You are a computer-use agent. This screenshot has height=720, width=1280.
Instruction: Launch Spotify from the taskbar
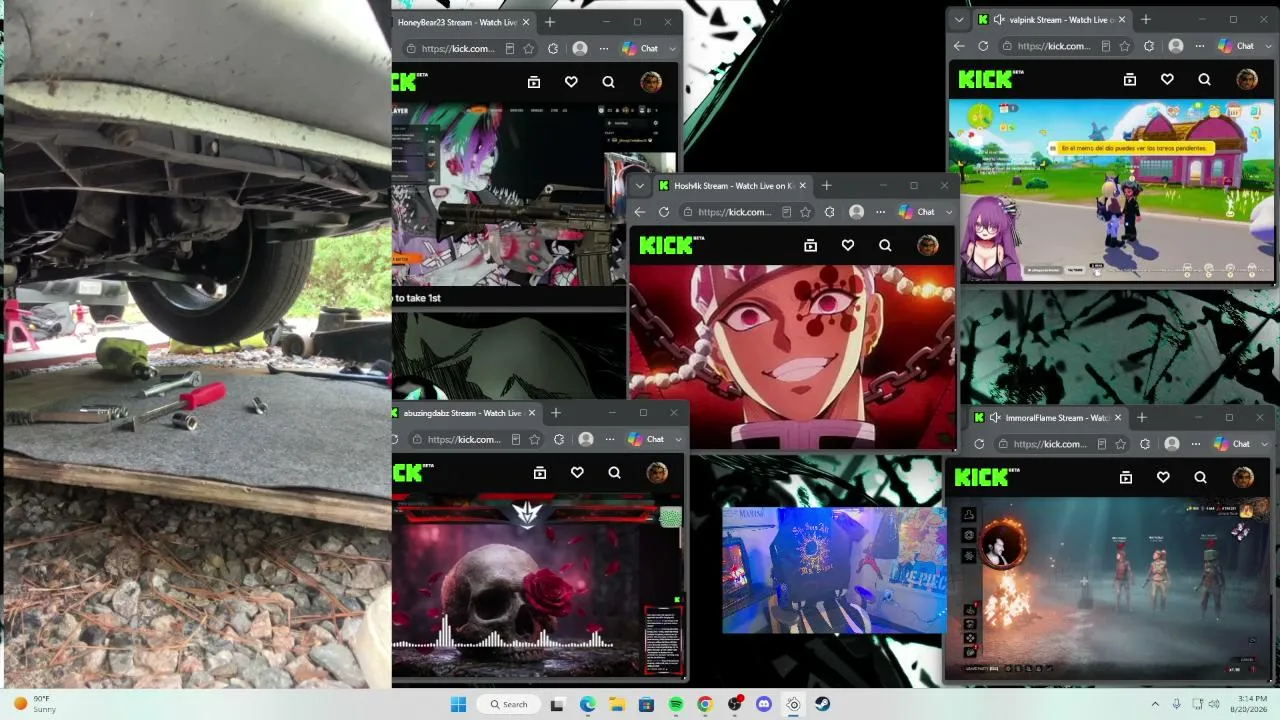[676, 704]
